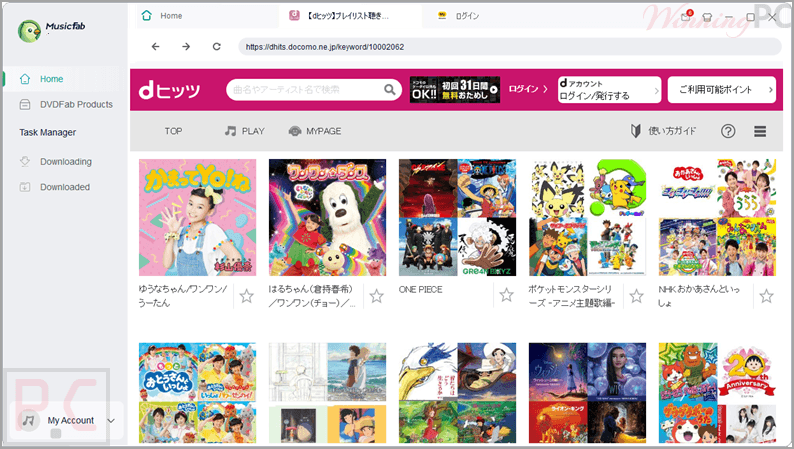
Task: Click the Musicfab parrot logo
Action: pyautogui.click(x=29, y=31)
